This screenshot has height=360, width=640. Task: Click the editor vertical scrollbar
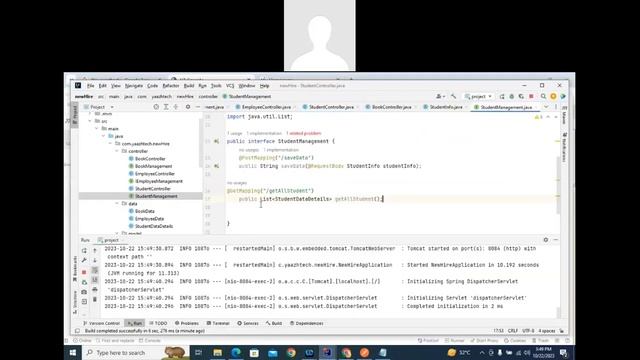tap(558, 184)
